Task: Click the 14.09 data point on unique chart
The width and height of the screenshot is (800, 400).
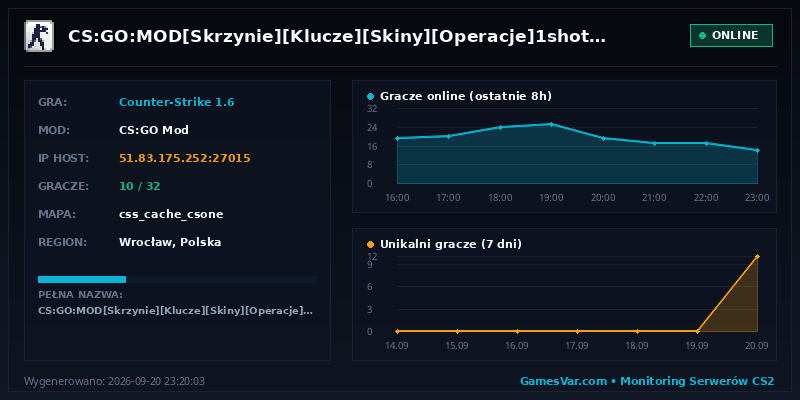Action: (397, 331)
